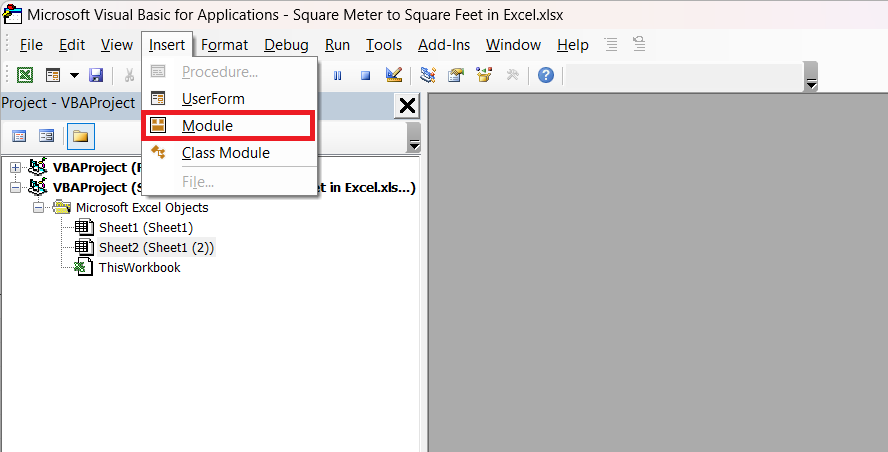Open the Edit menu
This screenshot has width=888, height=452.
point(72,45)
